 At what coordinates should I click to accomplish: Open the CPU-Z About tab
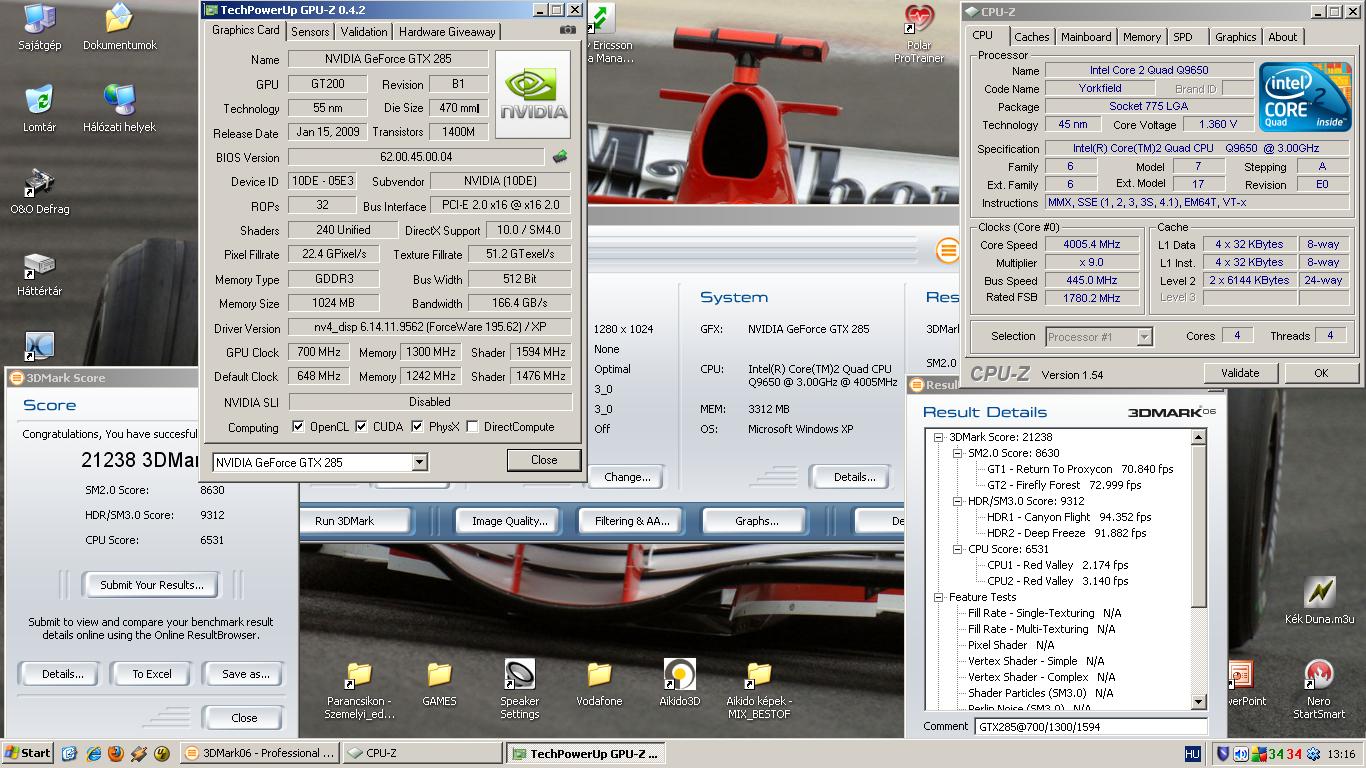pyautogui.click(x=1282, y=37)
